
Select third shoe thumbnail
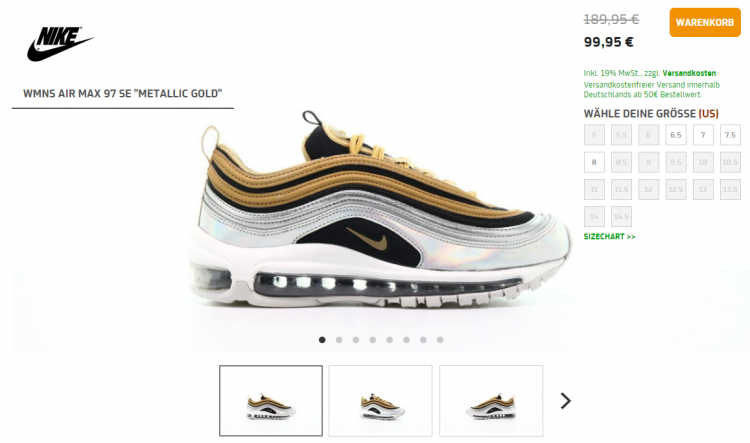(491, 401)
